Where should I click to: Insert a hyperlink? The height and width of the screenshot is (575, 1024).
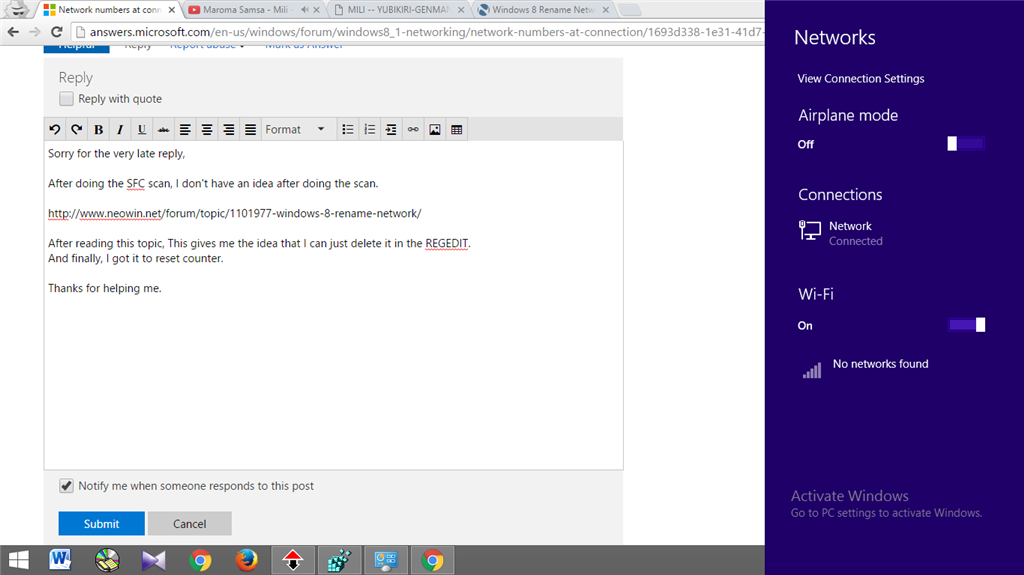(413, 129)
